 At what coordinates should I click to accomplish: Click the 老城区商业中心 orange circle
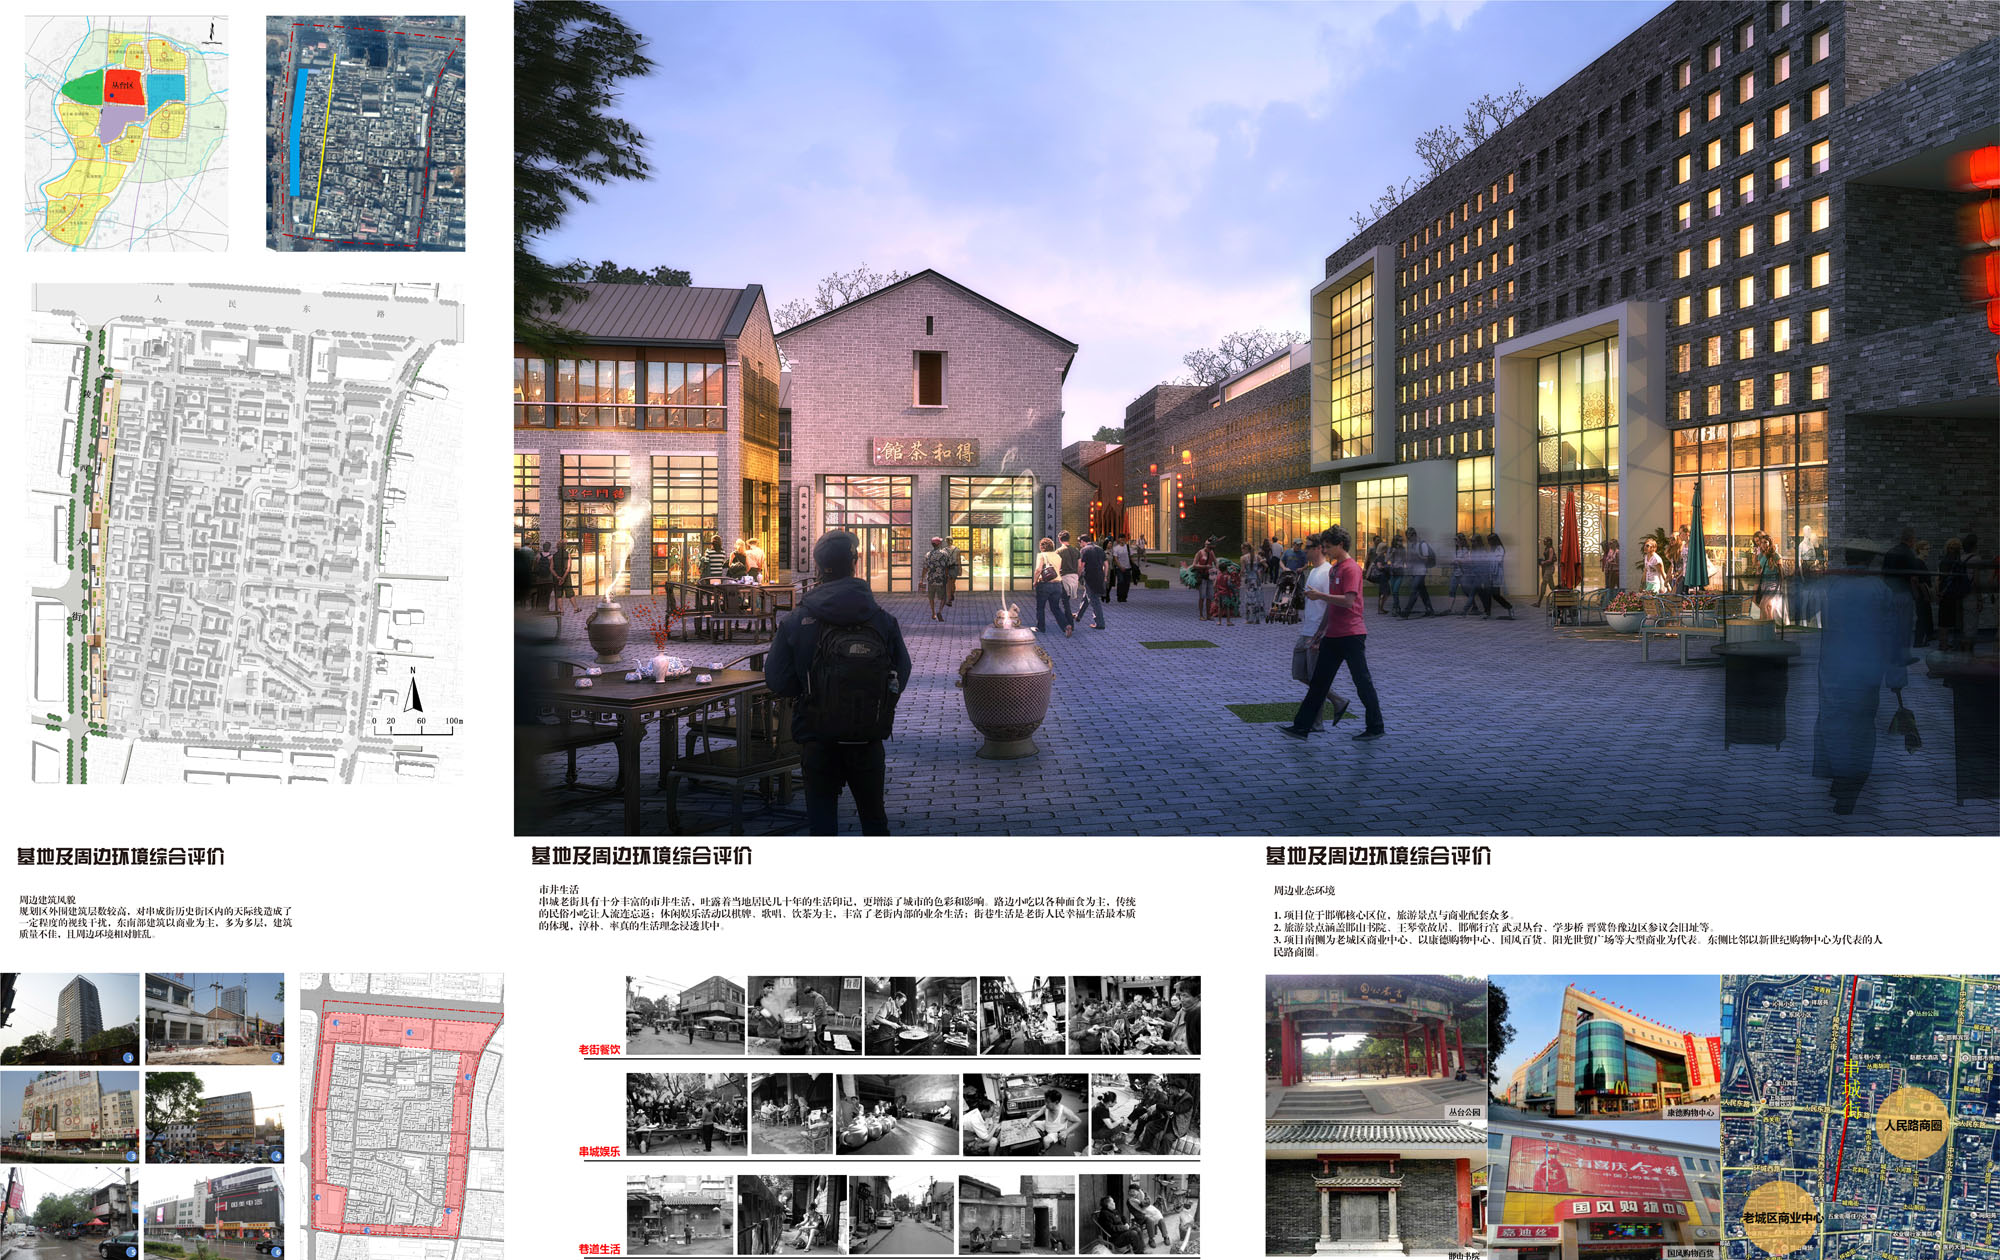[x=1780, y=1217]
